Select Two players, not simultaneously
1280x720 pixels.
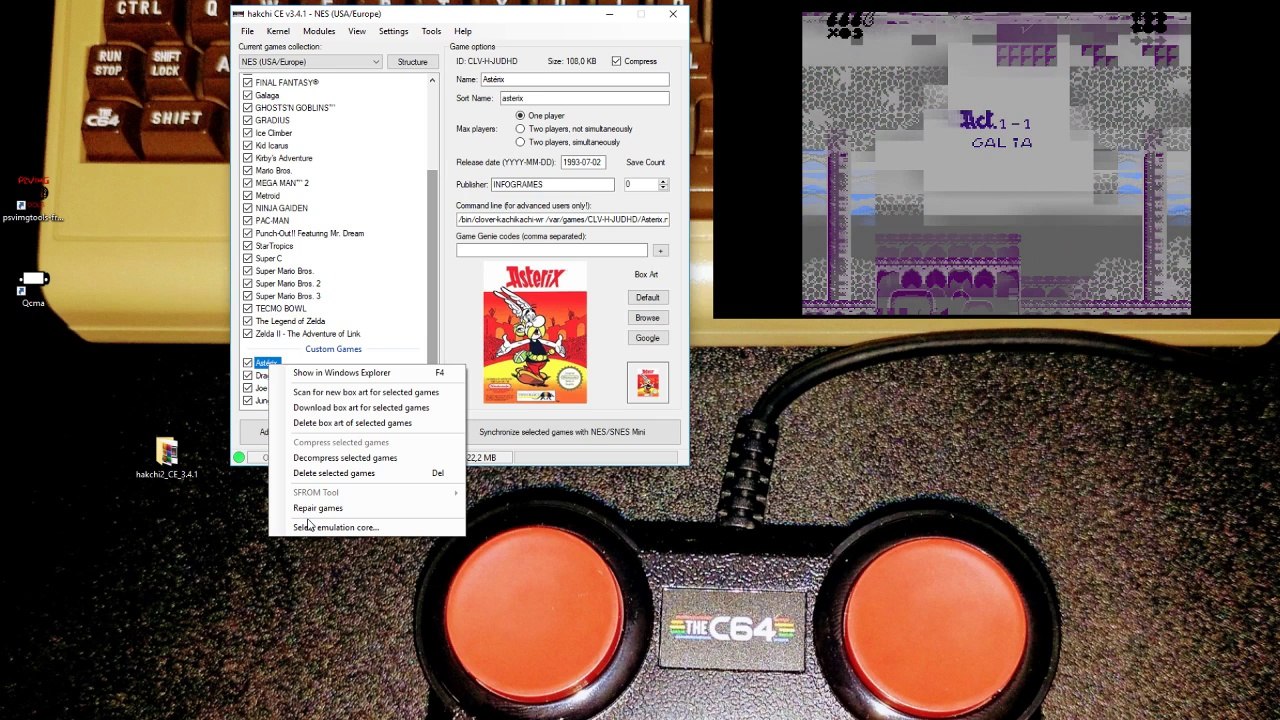click(x=520, y=129)
